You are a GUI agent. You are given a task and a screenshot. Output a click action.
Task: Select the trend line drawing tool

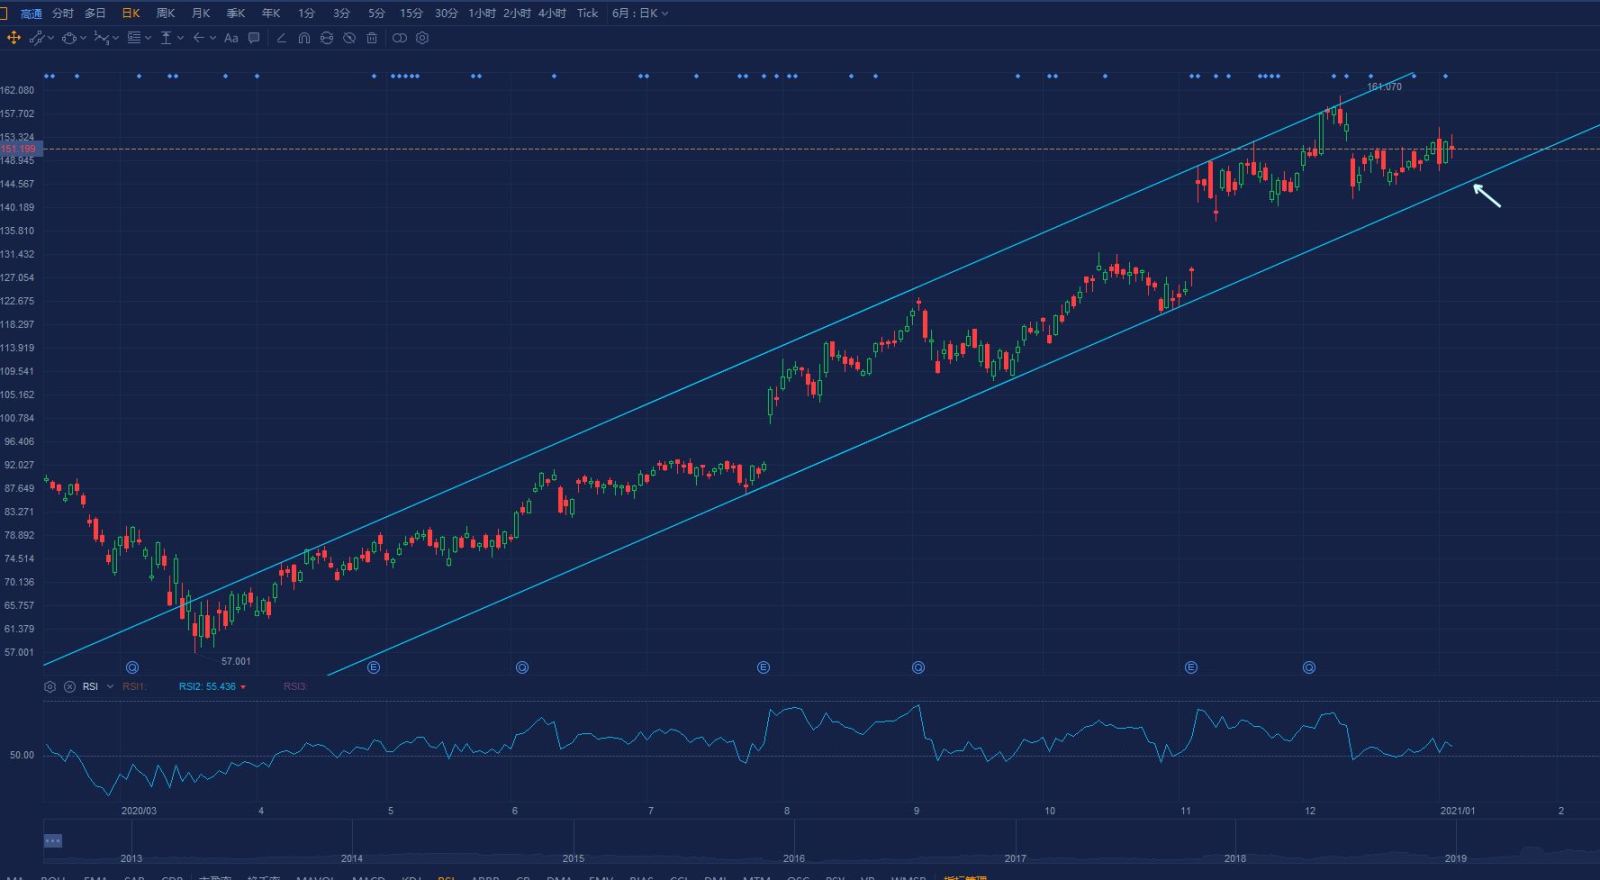(37, 38)
